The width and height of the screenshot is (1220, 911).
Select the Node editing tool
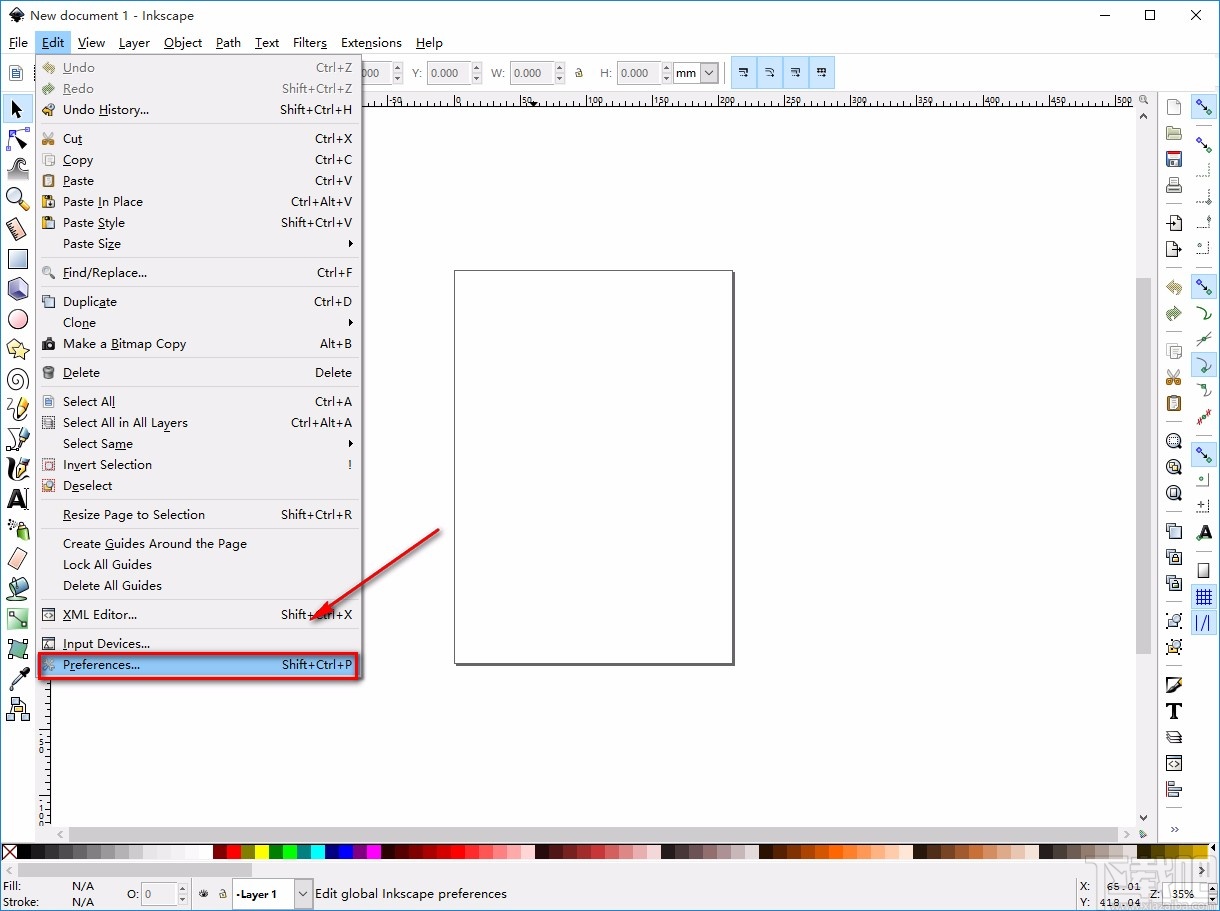[x=17, y=138]
